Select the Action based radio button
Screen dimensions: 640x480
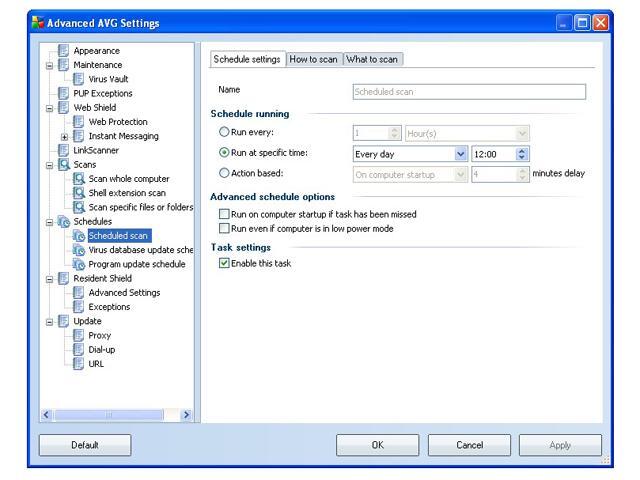click(x=224, y=173)
